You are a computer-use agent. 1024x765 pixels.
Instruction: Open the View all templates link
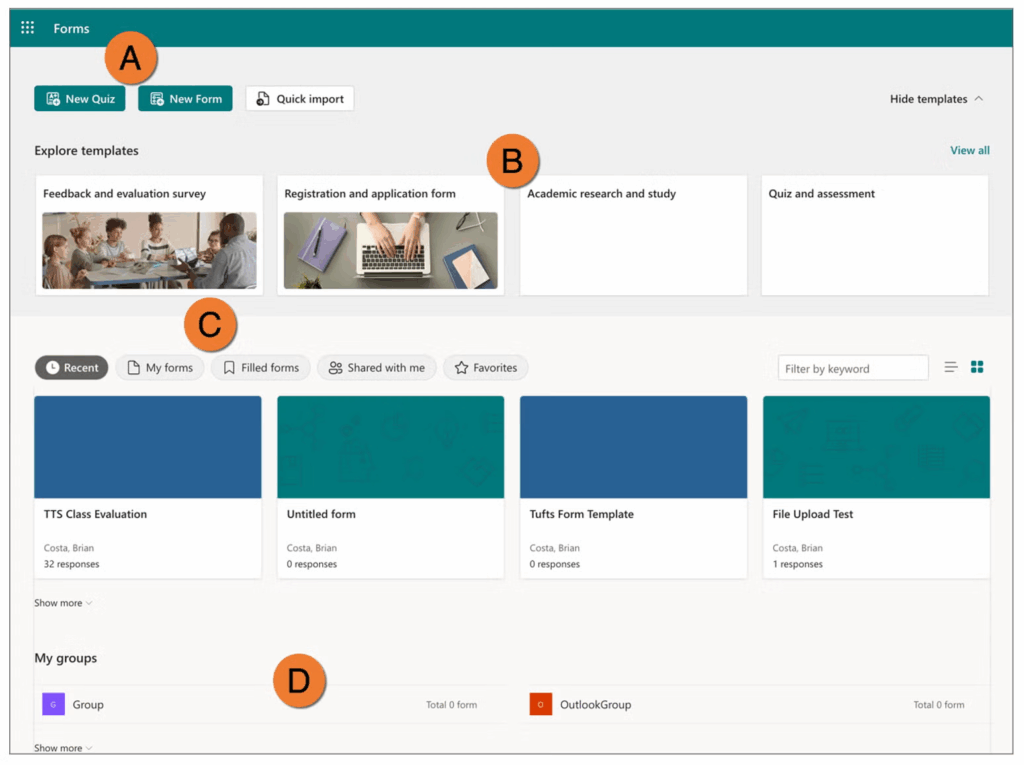(x=969, y=151)
